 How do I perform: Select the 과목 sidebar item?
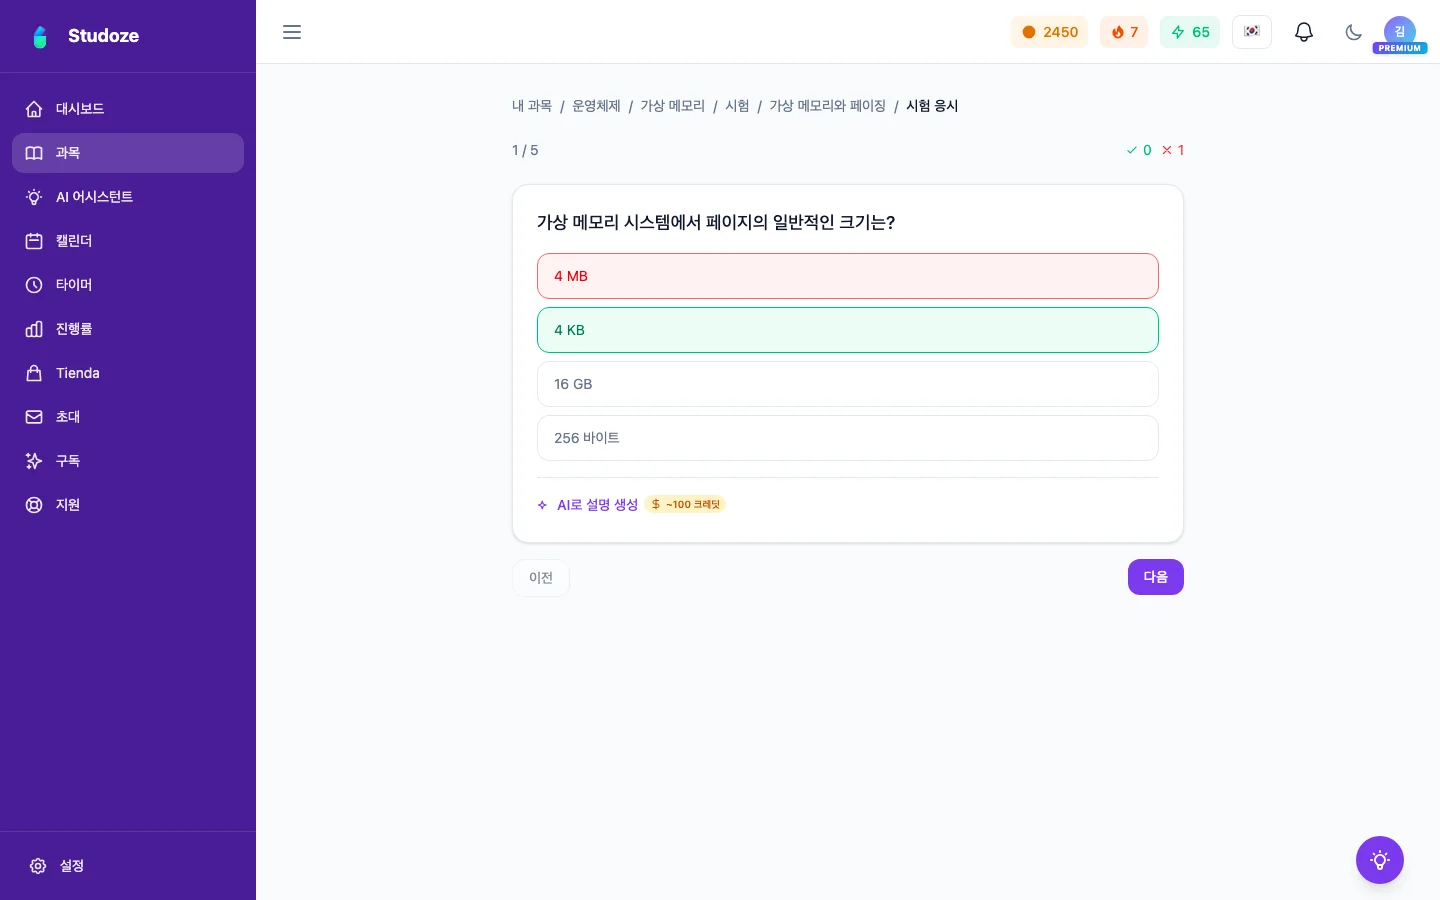pyautogui.click(x=128, y=153)
